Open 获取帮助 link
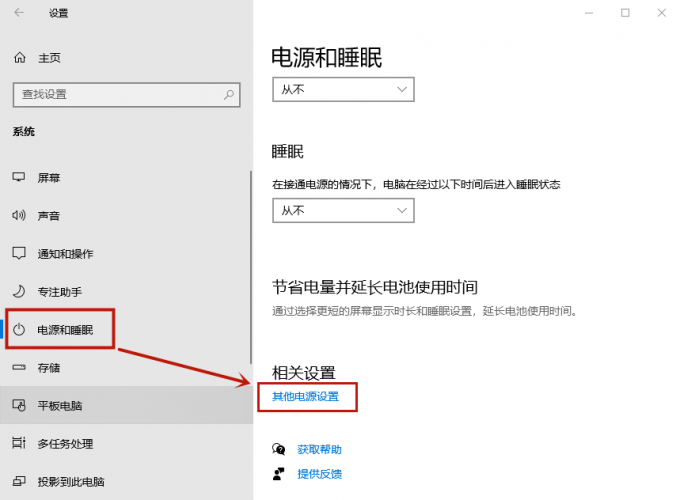This screenshot has width=680, height=500. (x=320, y=449)
